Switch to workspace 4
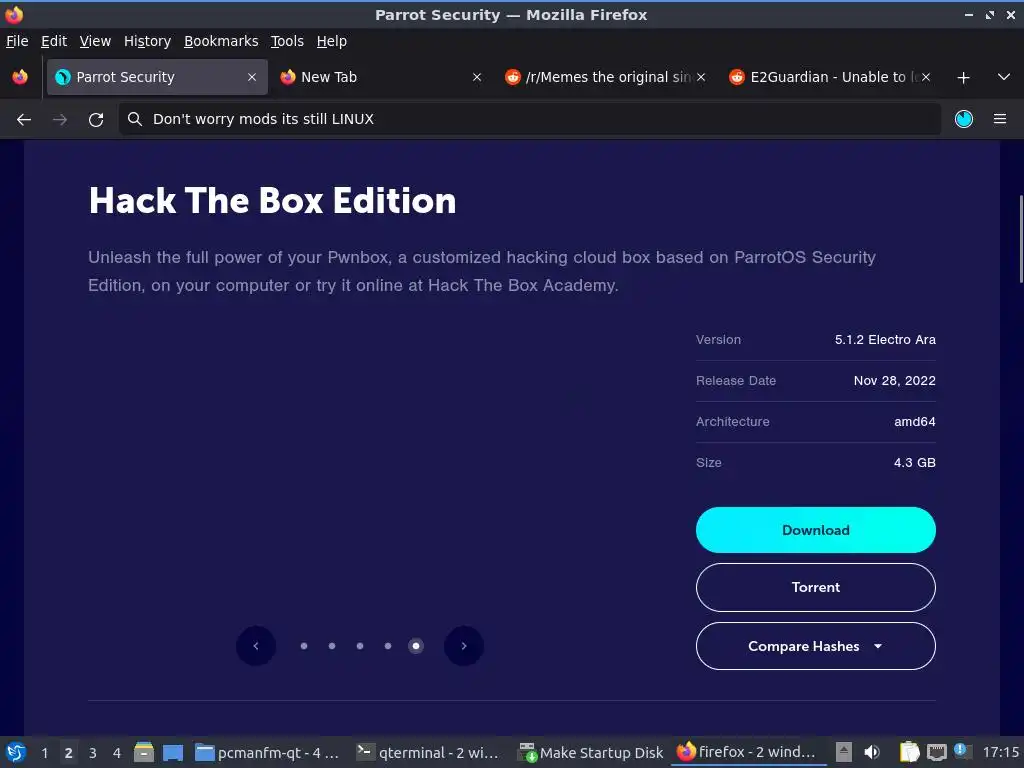Screen dimensions: 1024x768 117,753
